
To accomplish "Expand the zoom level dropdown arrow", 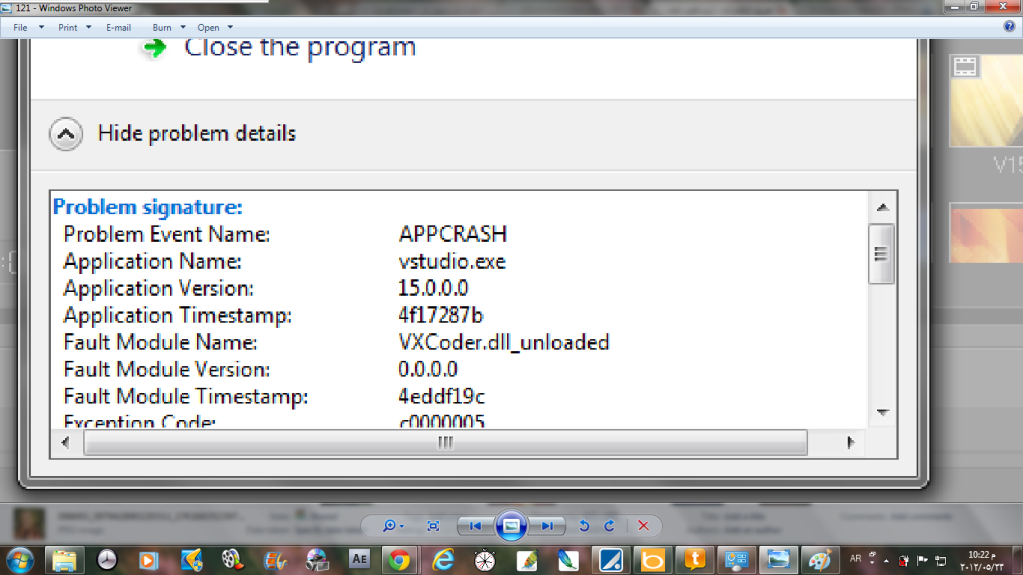I will click(x=402, y=526).
